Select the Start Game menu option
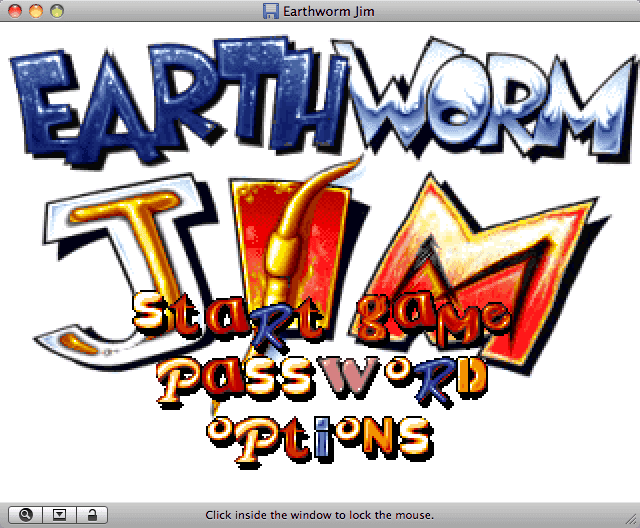 tap(321, 320)
